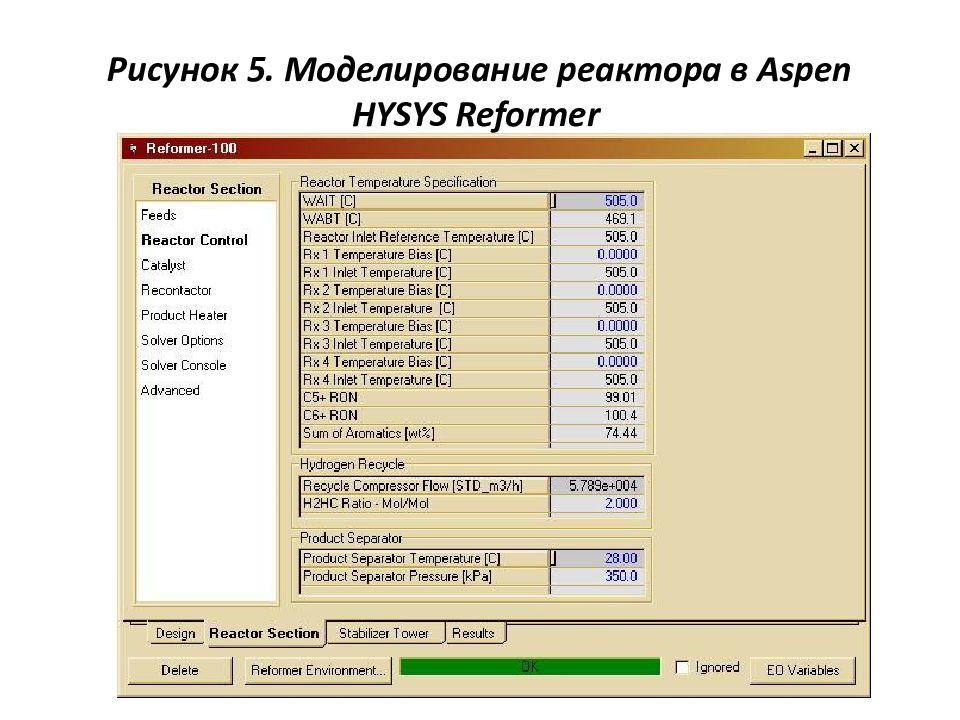Open the Product Heater page
The width and height of the screenshot is (960, 720).
[184, 315]
